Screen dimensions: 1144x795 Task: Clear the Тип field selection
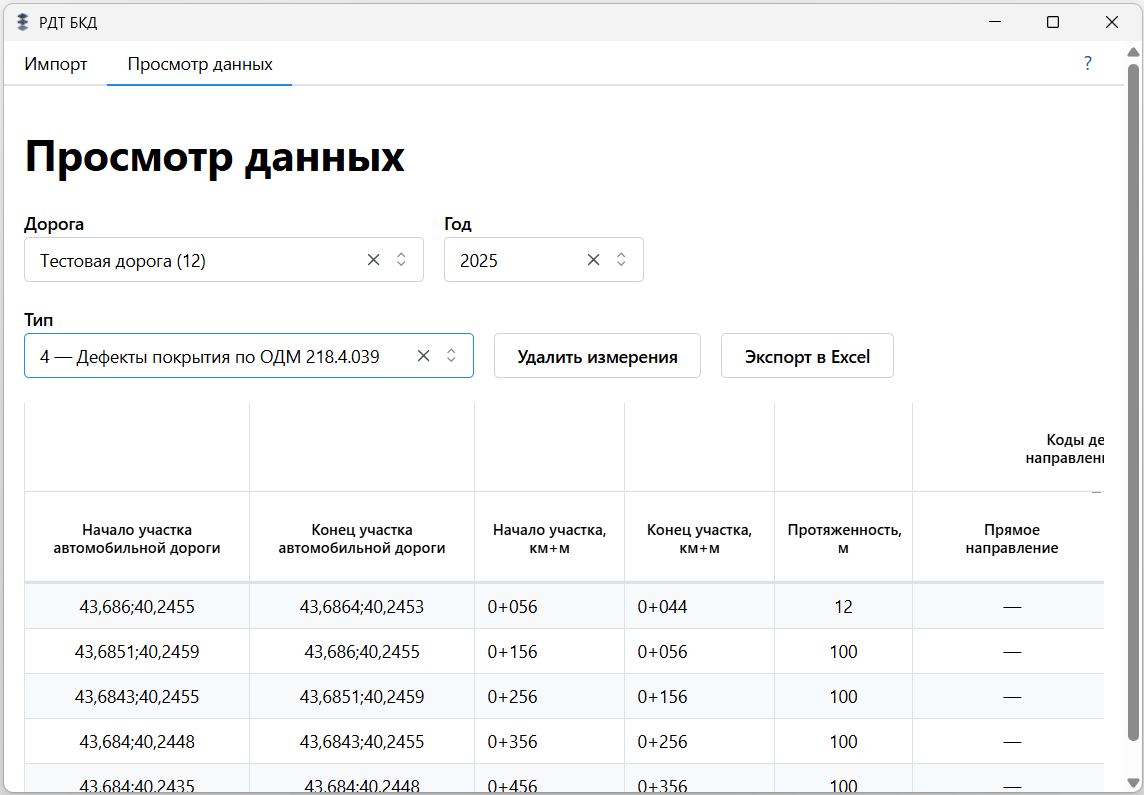(423, 356)
